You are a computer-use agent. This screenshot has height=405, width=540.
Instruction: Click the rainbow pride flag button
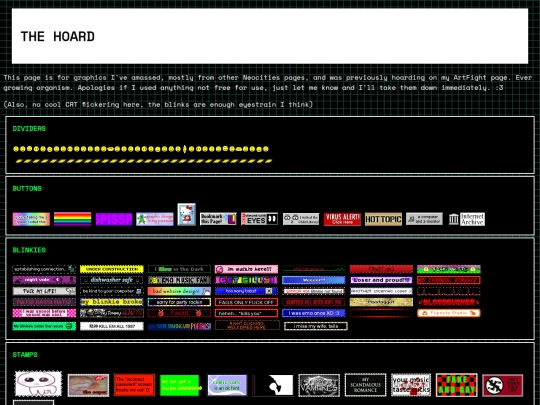tap(72, 219)
